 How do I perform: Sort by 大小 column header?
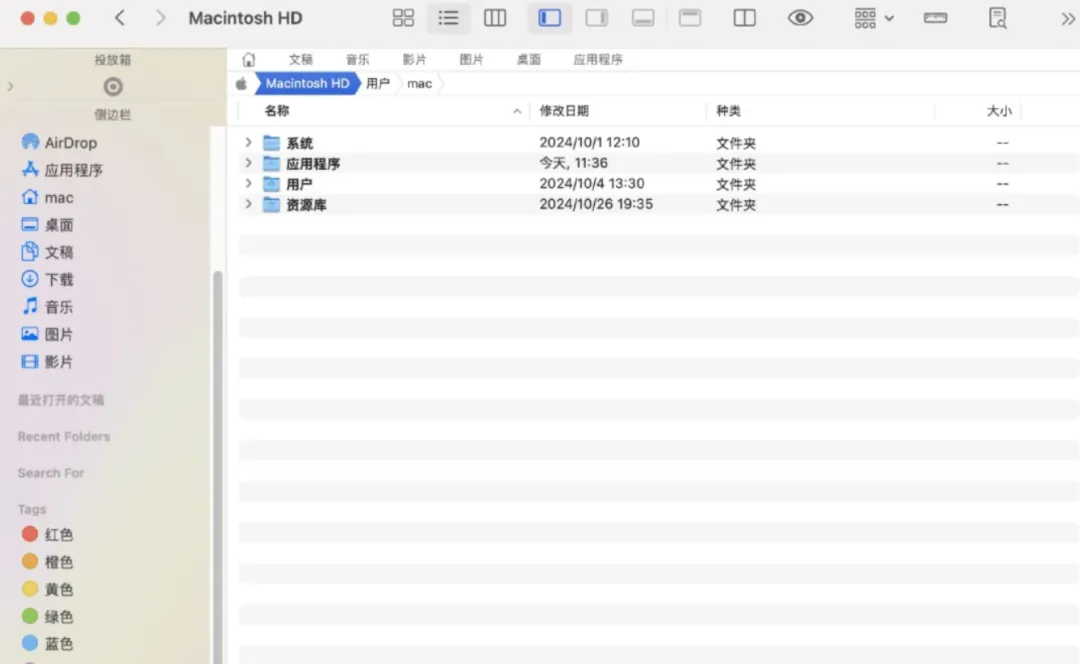[x=999, y=111]
